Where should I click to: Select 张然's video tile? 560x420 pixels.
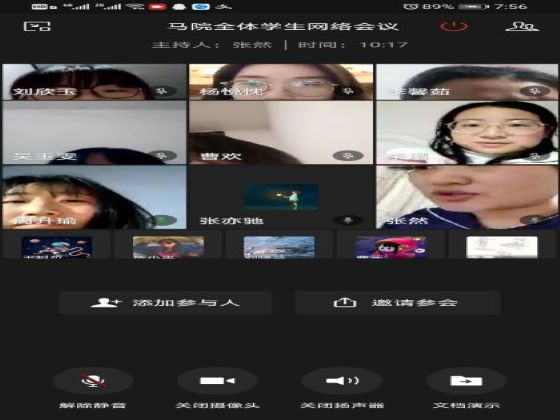tap(467, 197)
